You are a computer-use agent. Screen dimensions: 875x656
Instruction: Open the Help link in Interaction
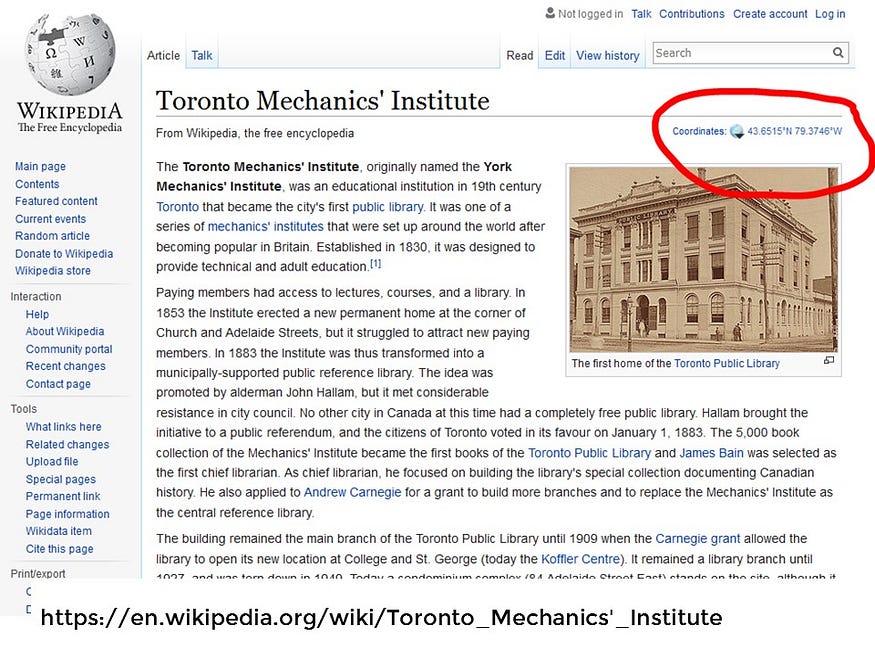point(37,314)
